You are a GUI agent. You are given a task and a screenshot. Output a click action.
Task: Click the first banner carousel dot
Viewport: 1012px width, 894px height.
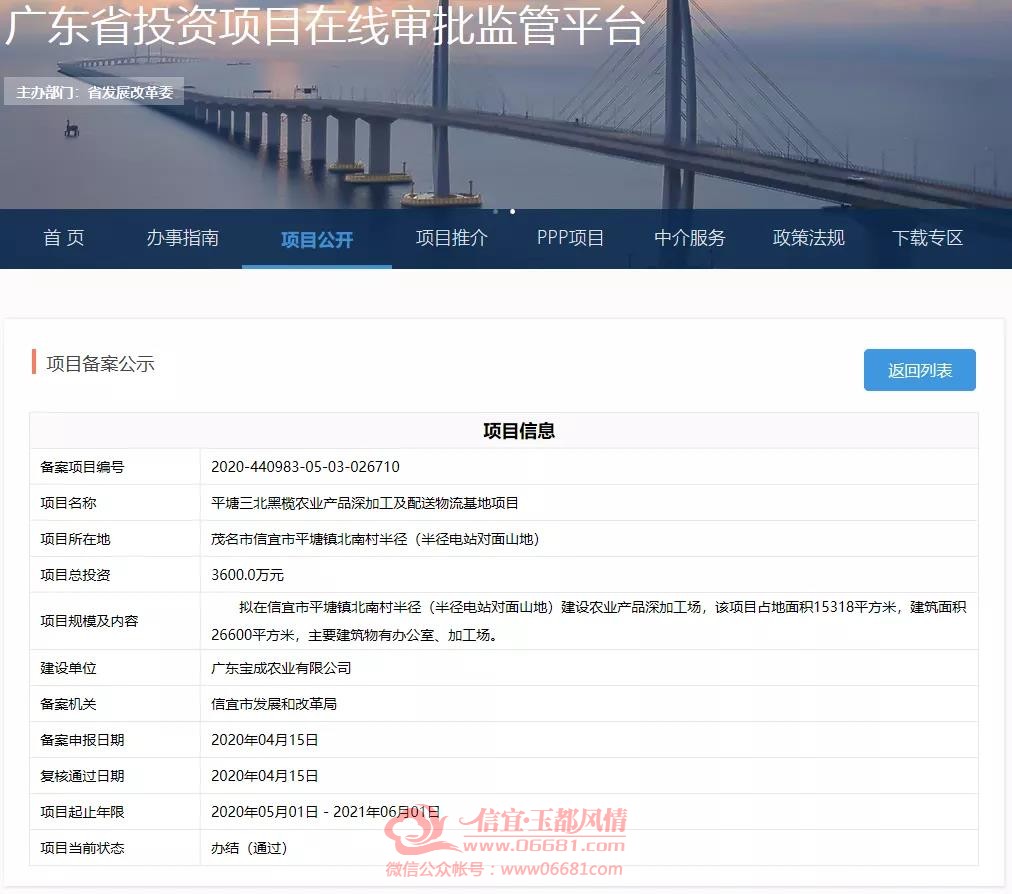[x=496, y=211]
